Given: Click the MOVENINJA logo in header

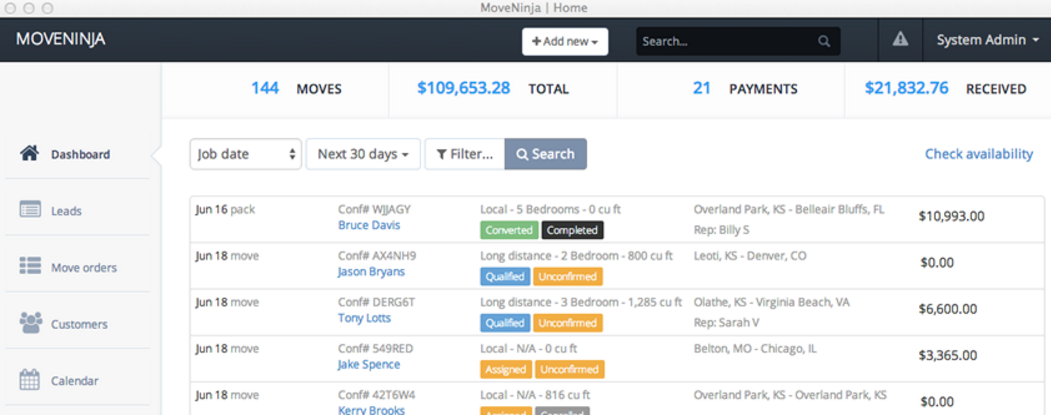Looking at the screenshot, I should tap(61, 40).
